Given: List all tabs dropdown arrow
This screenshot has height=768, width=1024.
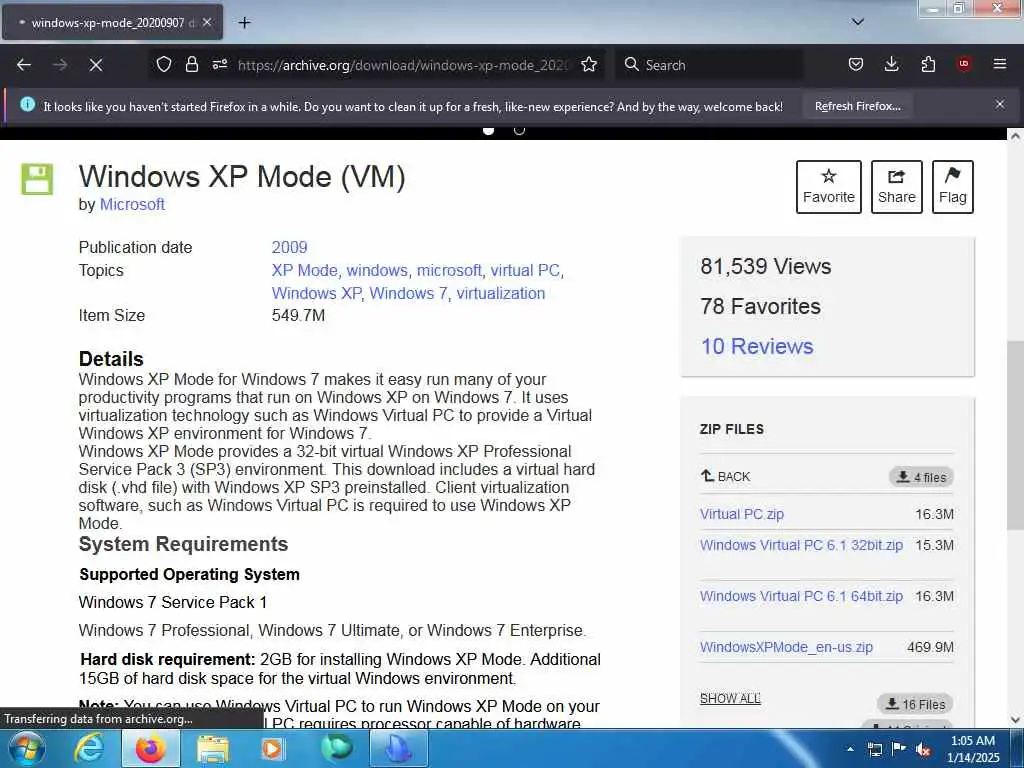Looking at the screenshot, I should [858, 22].
